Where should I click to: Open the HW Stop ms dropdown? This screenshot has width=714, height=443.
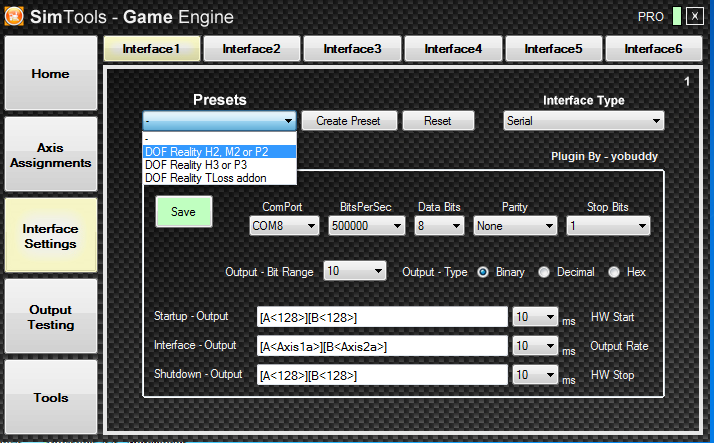coord(535,375)
